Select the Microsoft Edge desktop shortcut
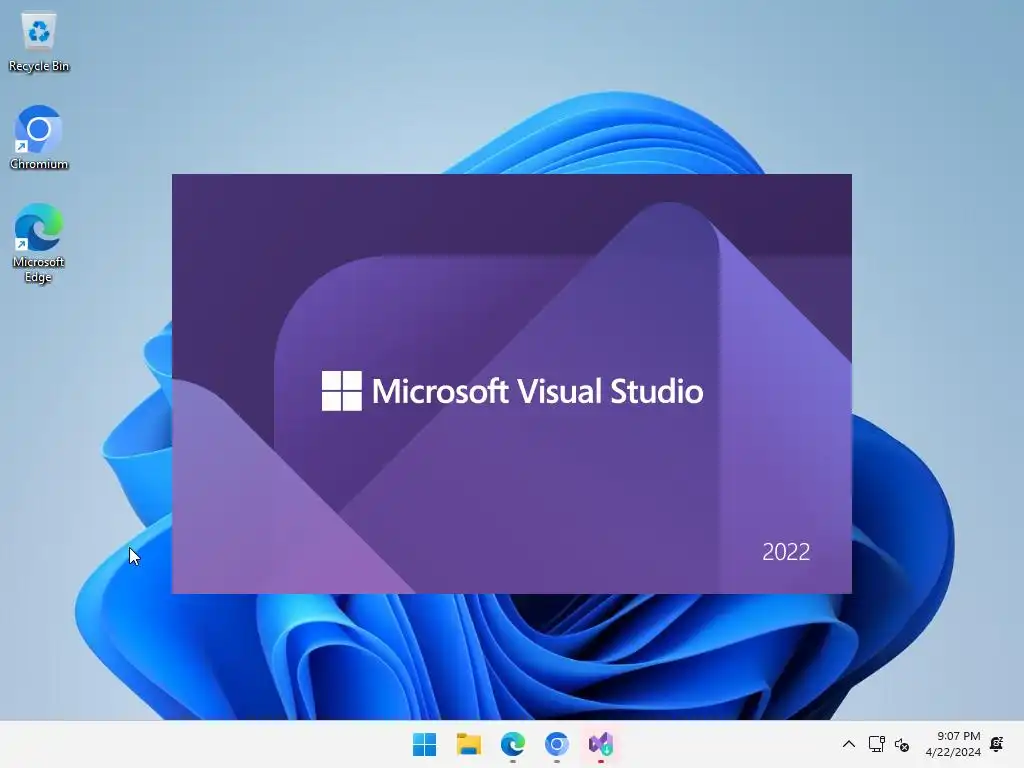The width and height of the screenshot is (1024, 768). tap(39, 243)
